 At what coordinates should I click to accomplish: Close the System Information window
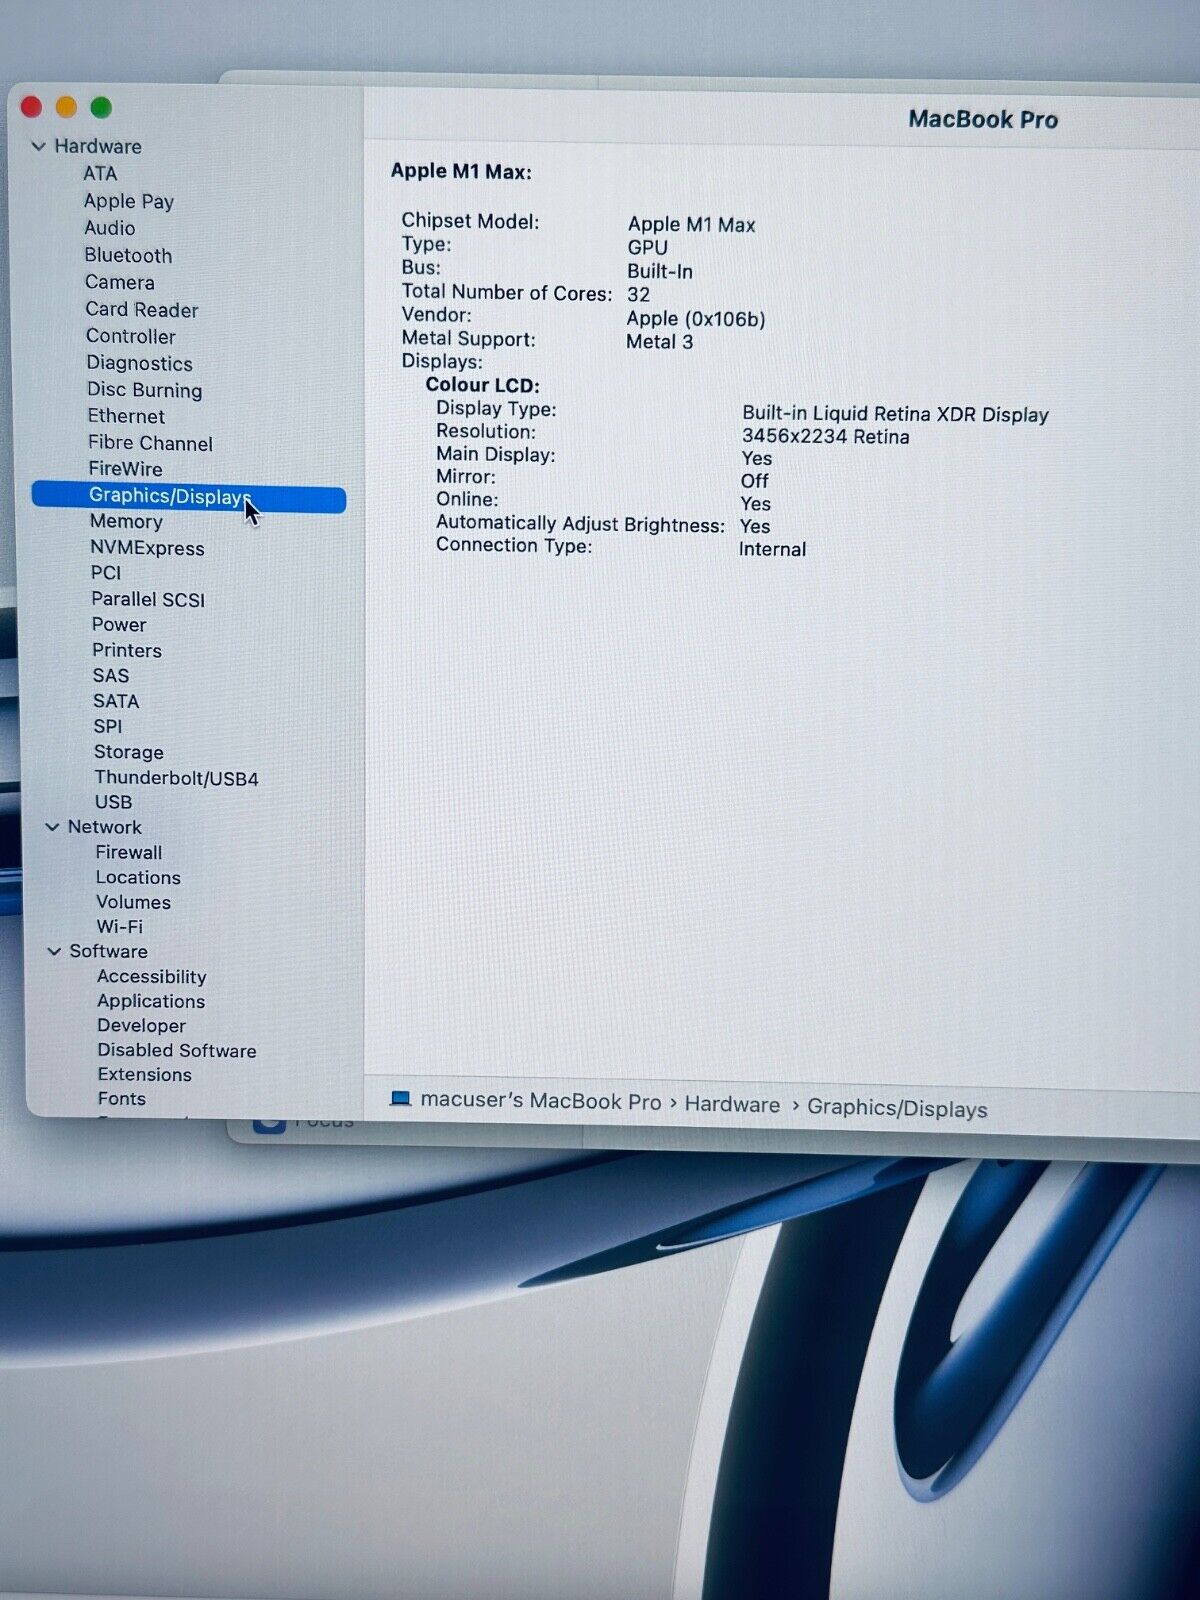click(31, 107)
